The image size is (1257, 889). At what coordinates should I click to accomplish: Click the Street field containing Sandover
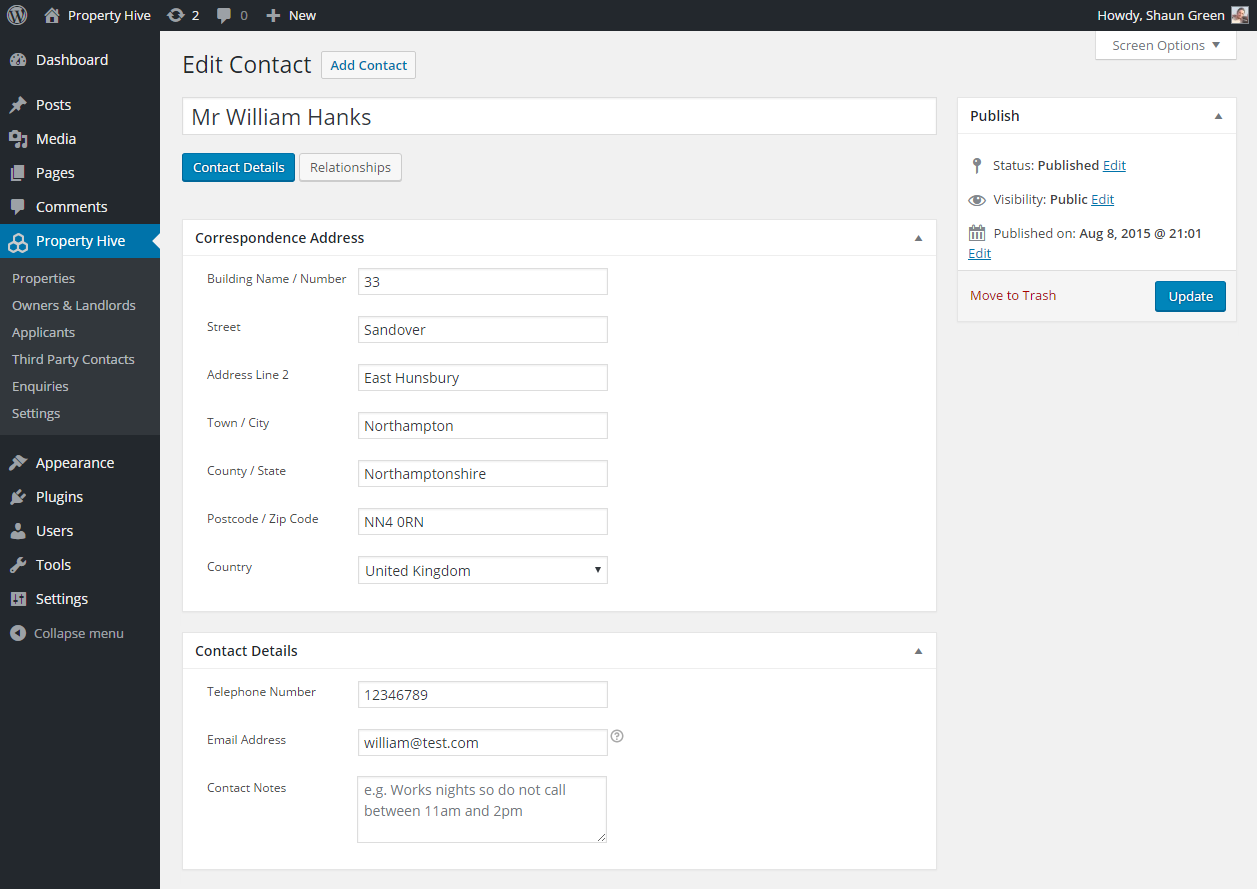tap(483, 329)
